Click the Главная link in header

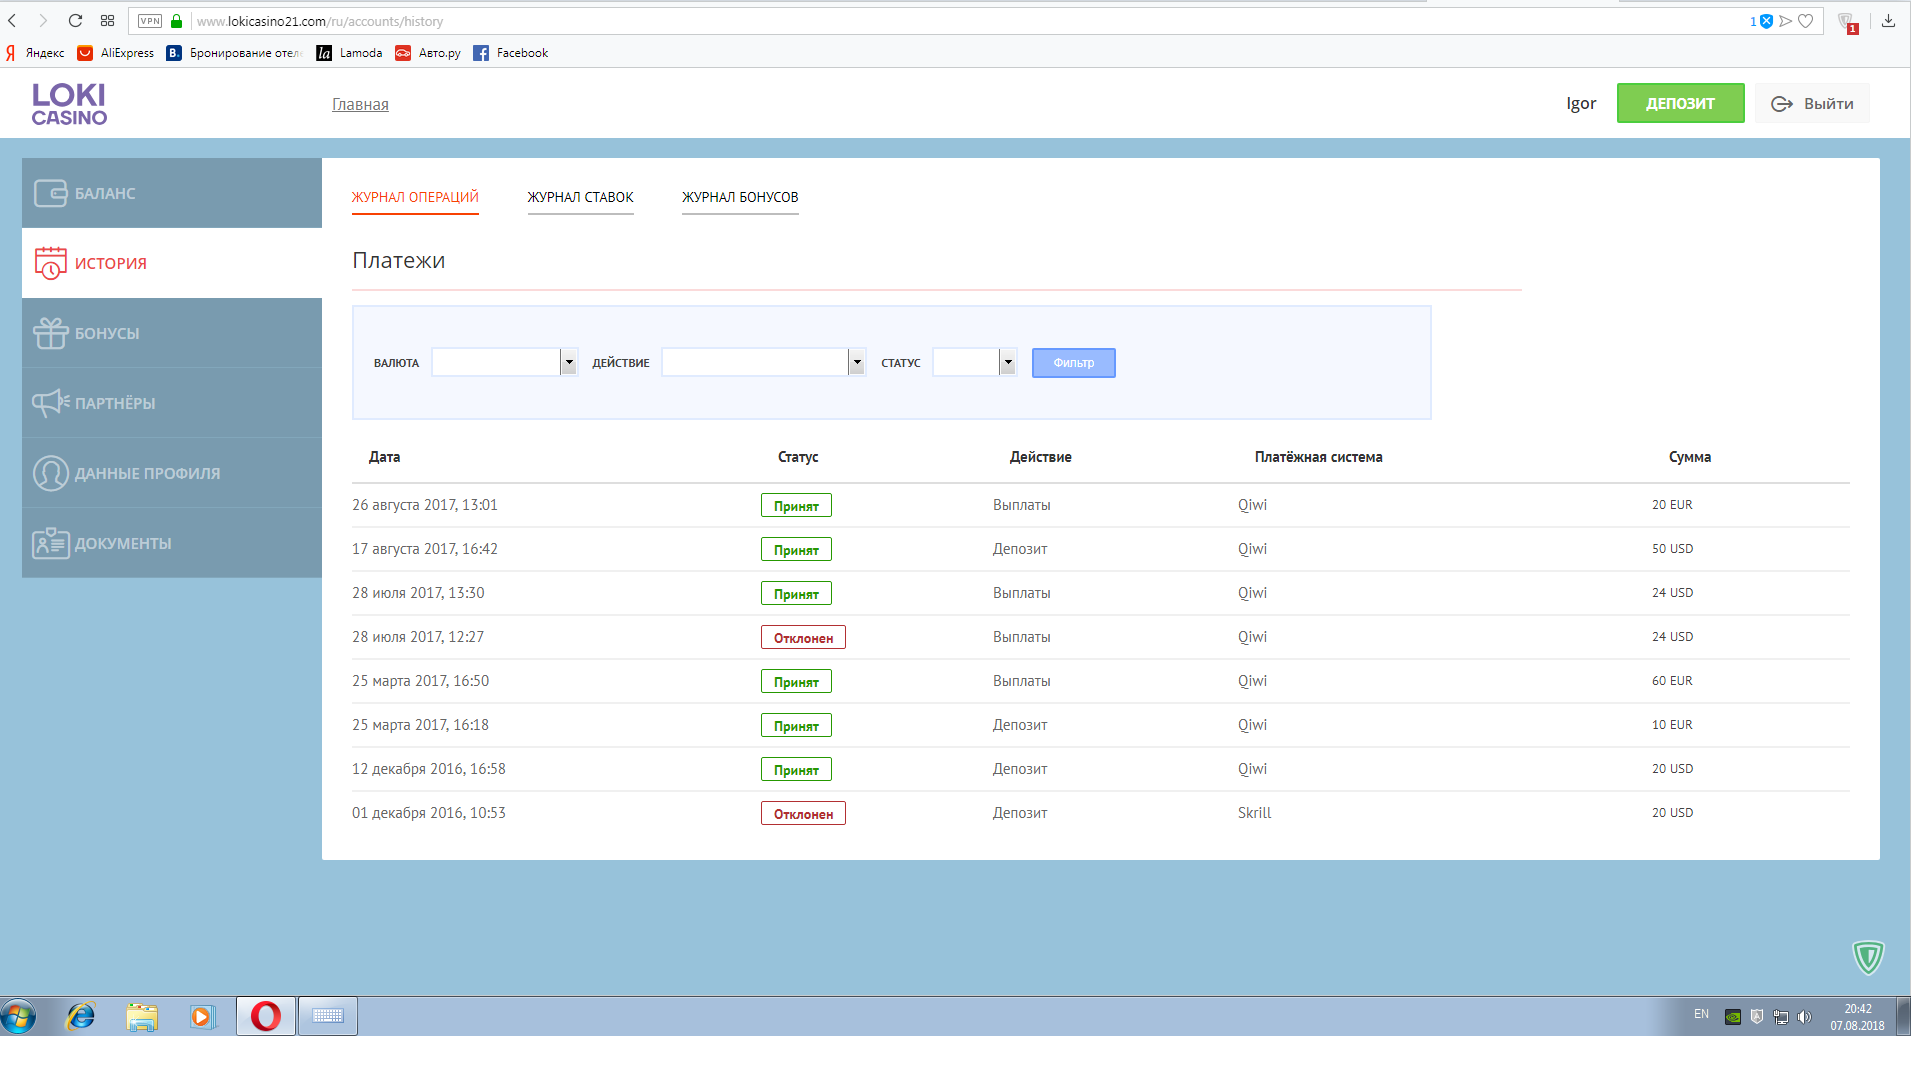pos(360,104)
